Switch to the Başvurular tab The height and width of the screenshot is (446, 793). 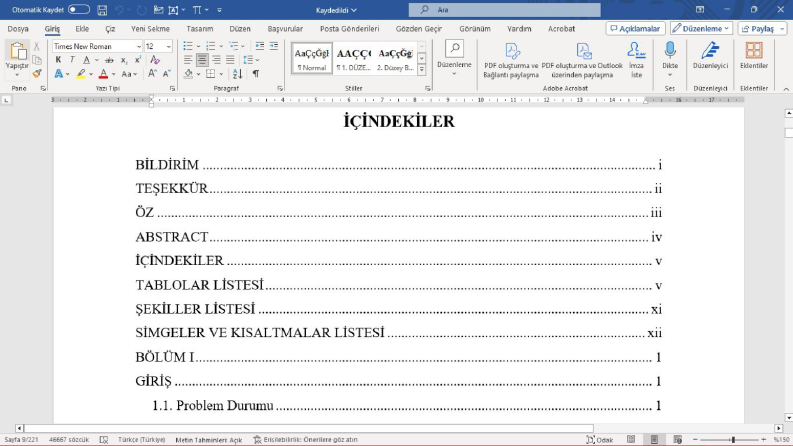(285, 29)
